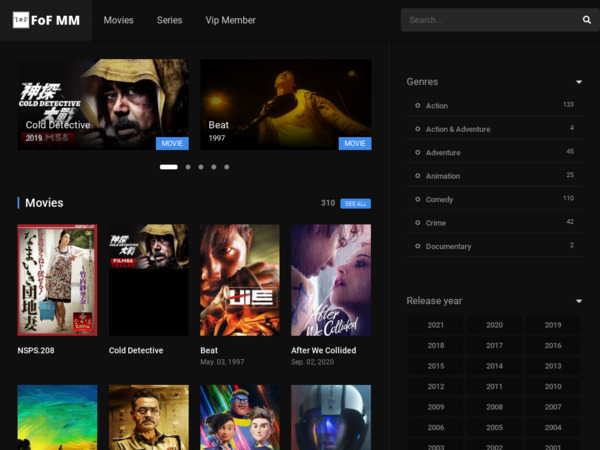Filter by release year 2014
Image resolution: width=600 pixels, height=450 pixels.
[x=494, y=366]
